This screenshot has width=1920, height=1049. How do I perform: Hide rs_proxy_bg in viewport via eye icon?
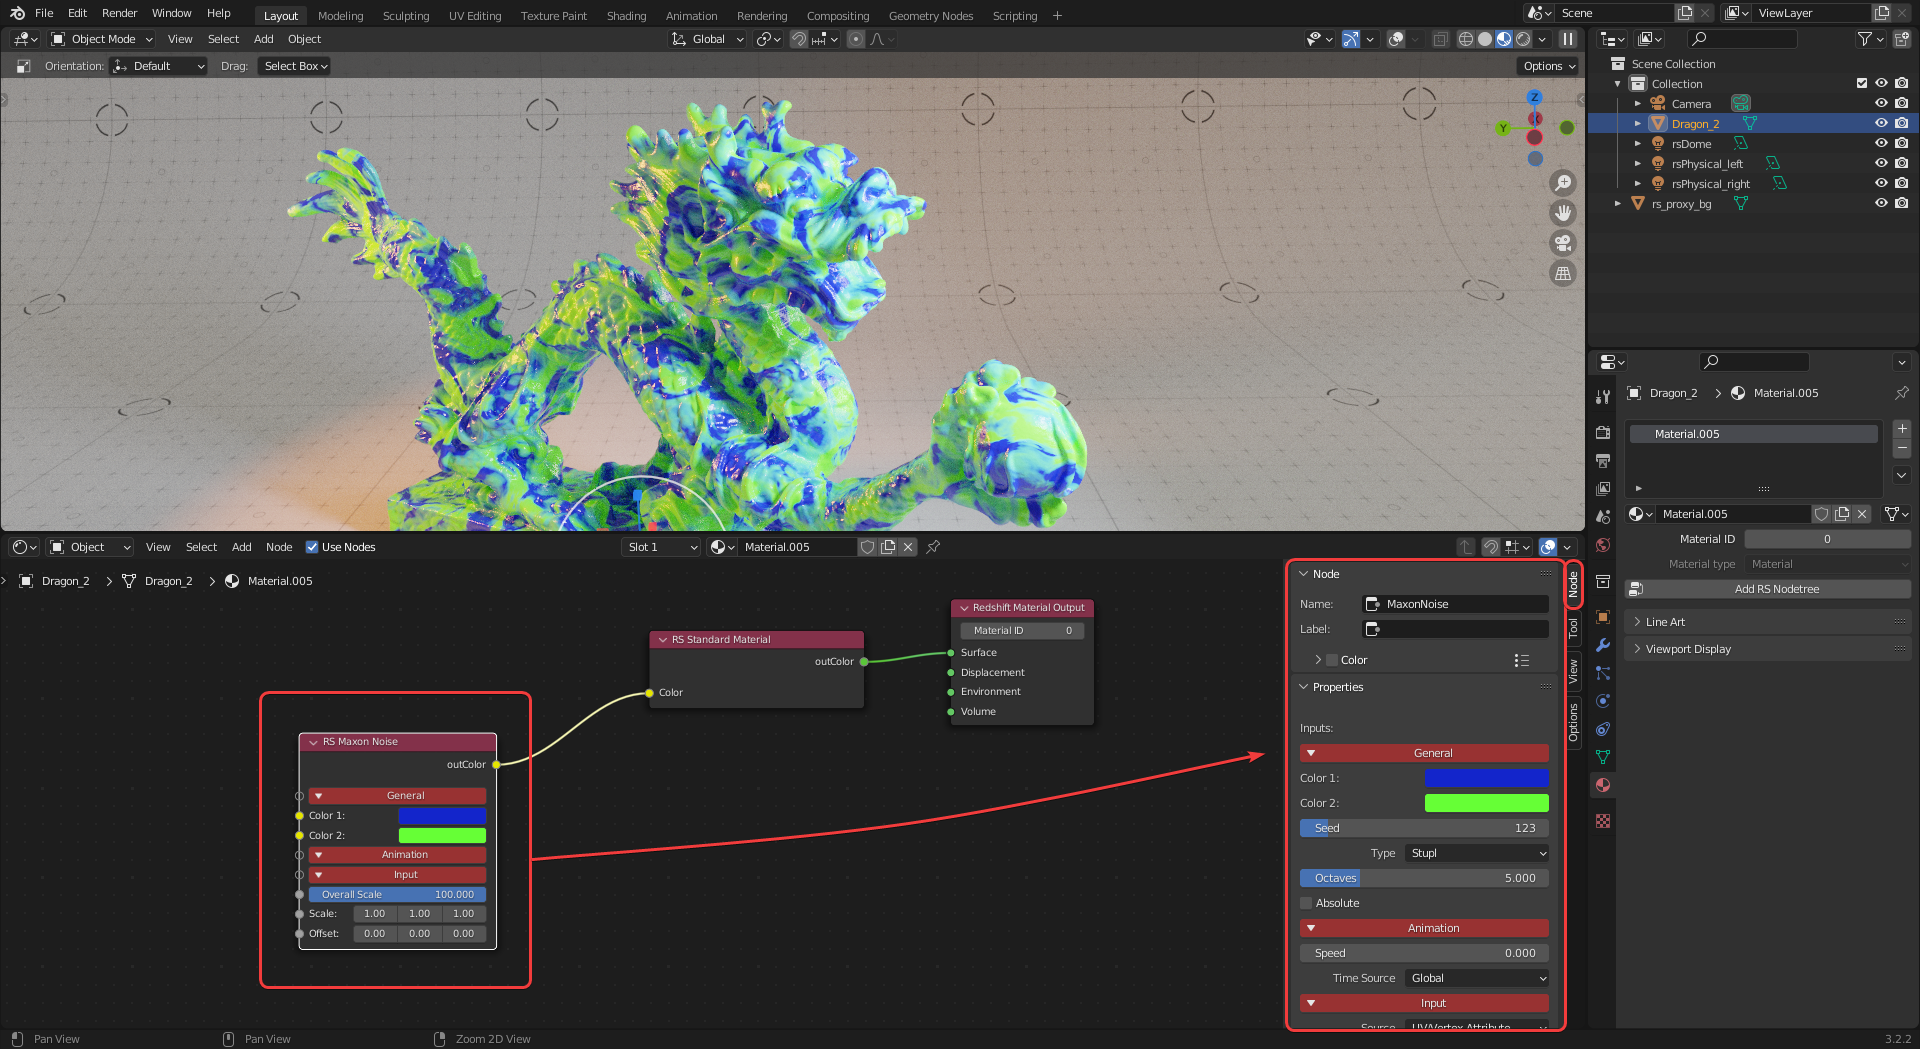tap(1881, 204)
